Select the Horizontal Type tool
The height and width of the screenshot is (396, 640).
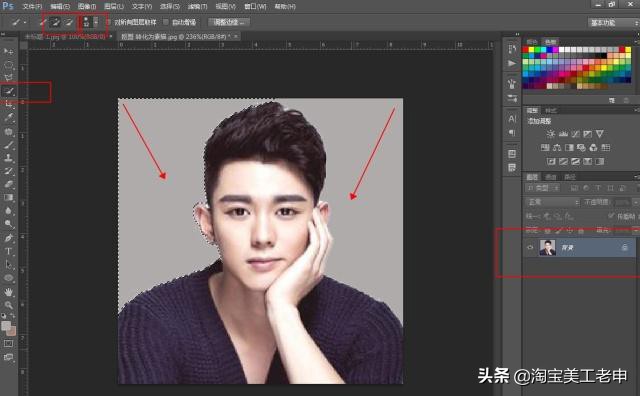click(x=8, y=251)
